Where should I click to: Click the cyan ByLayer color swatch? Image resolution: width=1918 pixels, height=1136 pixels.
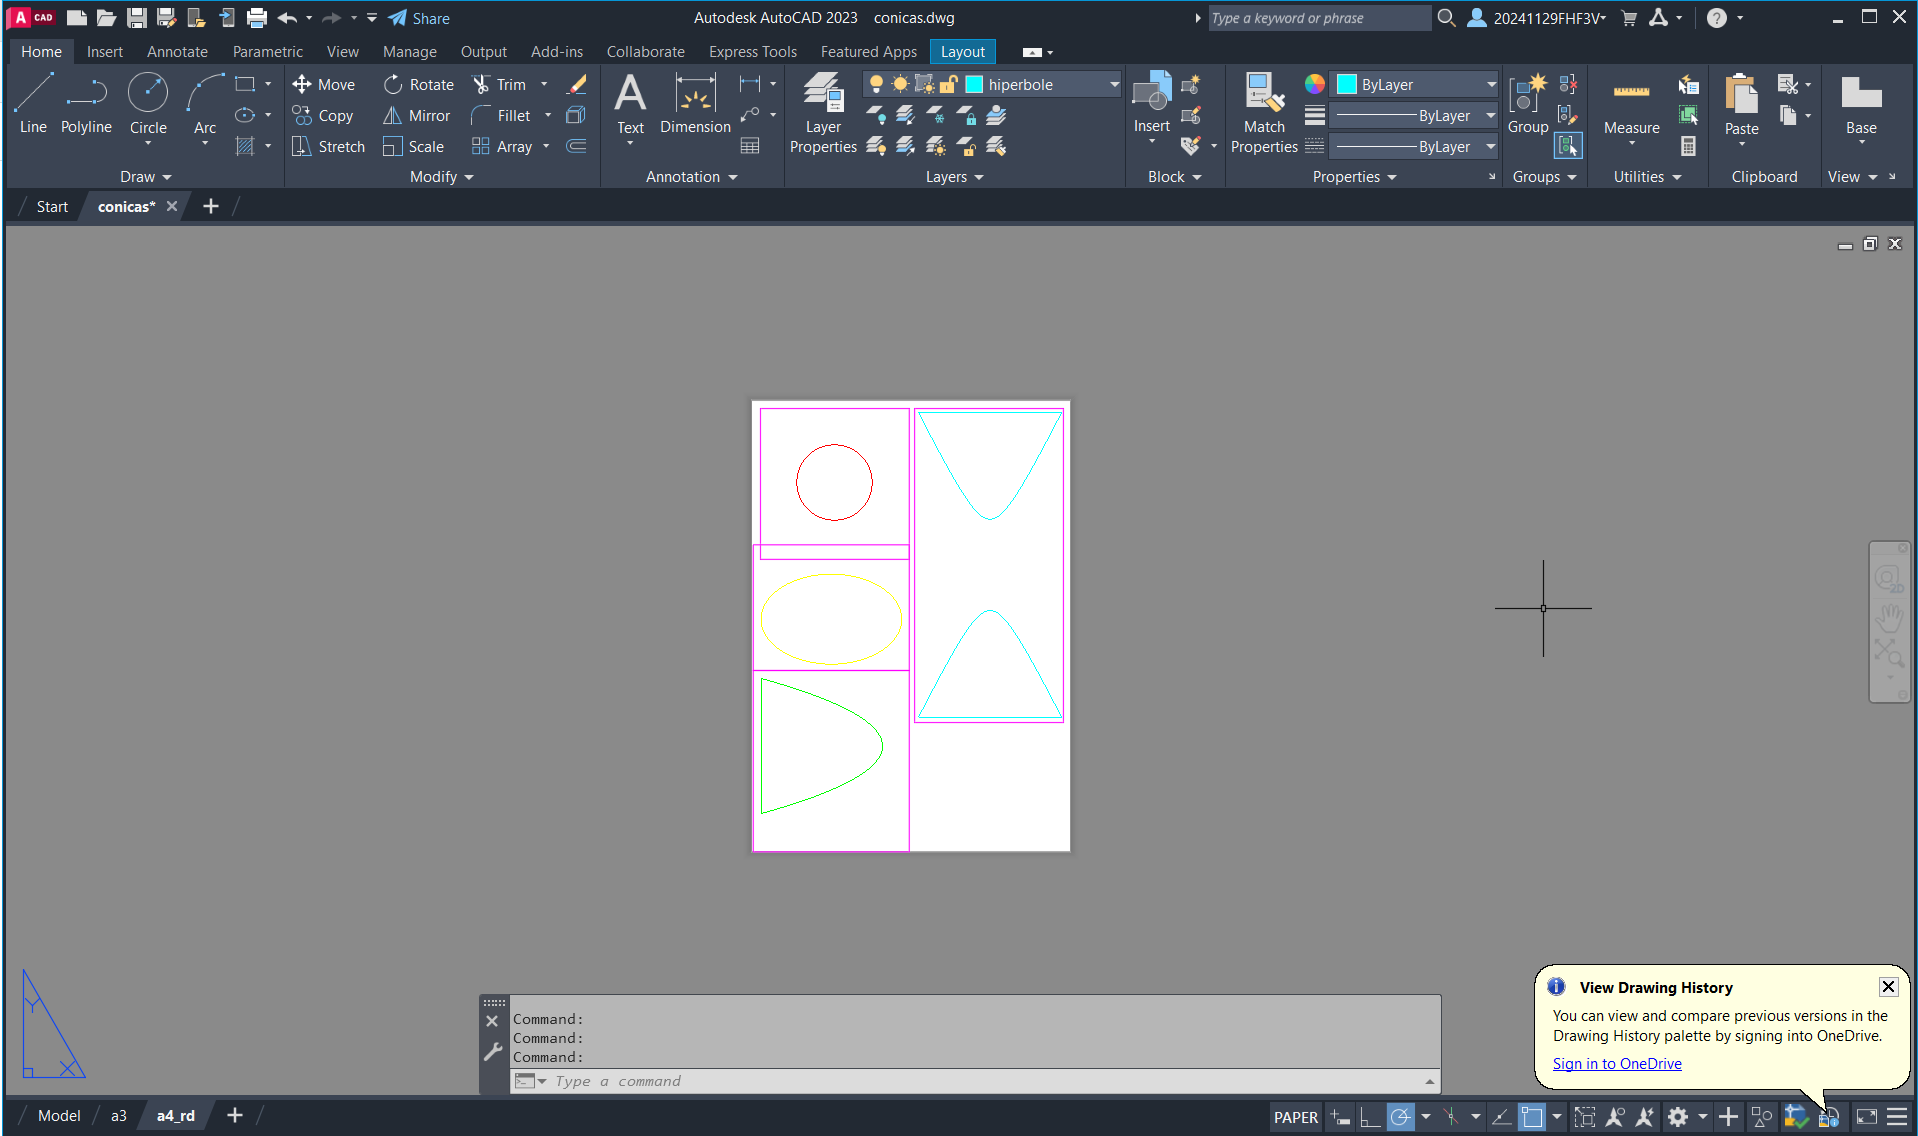pos(1347,85)
